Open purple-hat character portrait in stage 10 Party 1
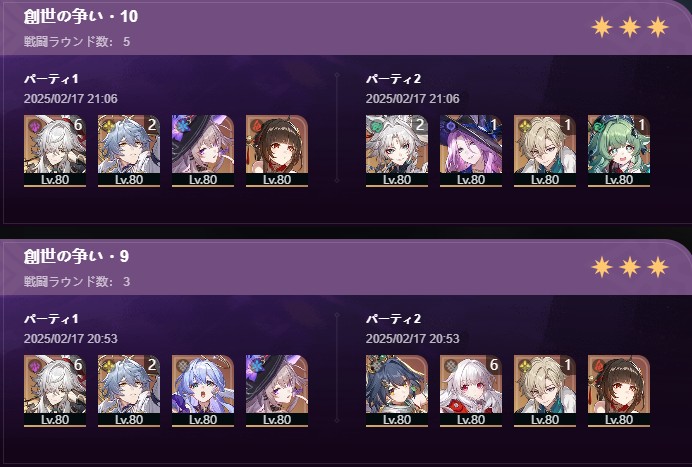This screenshot has width=692, height=467. point(203,151)
